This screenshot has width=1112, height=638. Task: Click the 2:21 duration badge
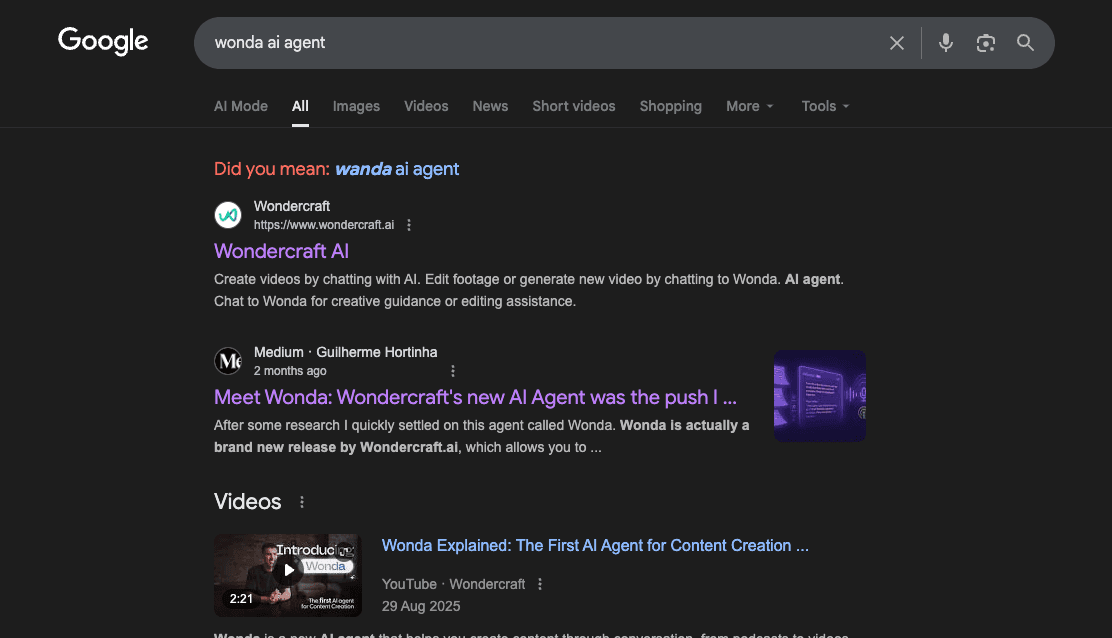pyautogui.click(x=241, y=599)
